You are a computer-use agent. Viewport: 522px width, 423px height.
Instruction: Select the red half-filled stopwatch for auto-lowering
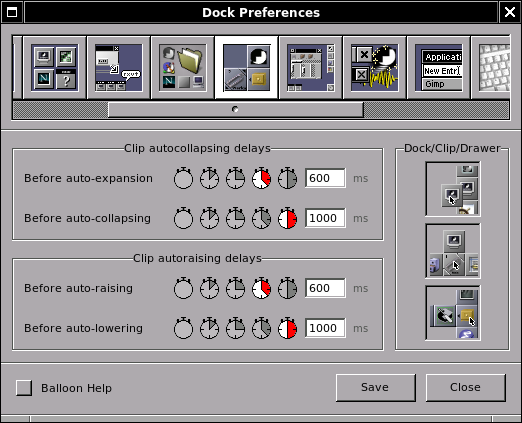point(287,328)
